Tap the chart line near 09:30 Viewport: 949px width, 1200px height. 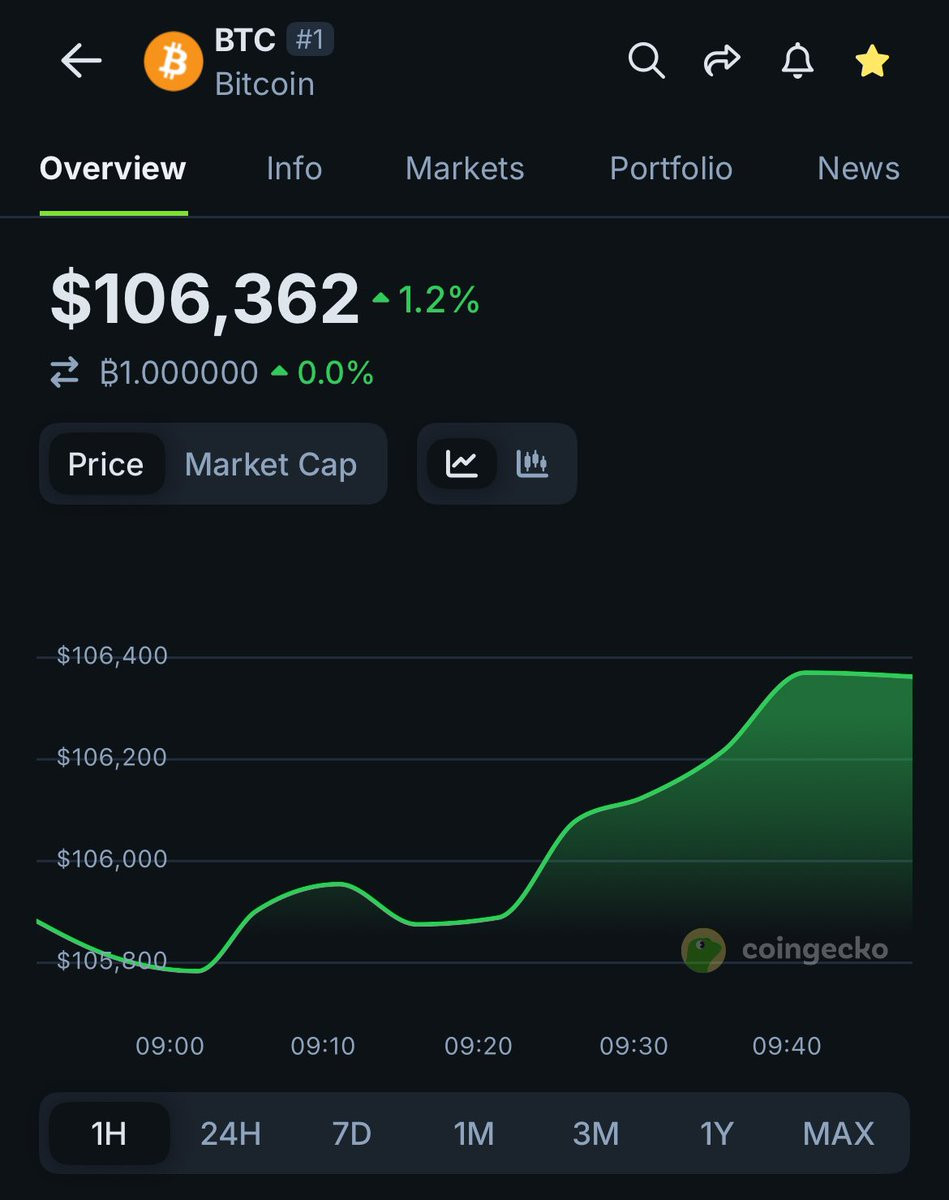pyautogui.click(x=633, y=800)
